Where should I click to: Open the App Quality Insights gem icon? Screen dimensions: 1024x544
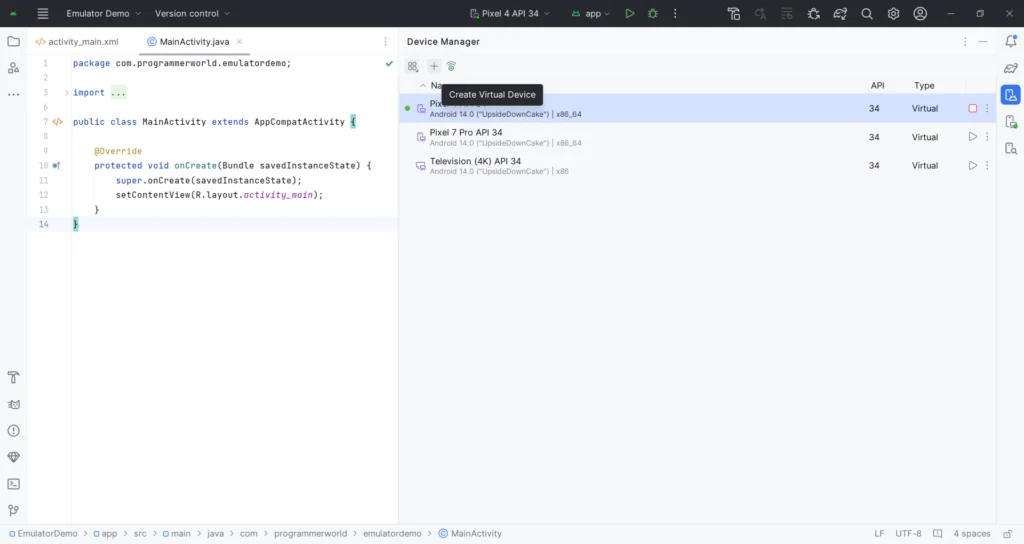pos(13,457)
